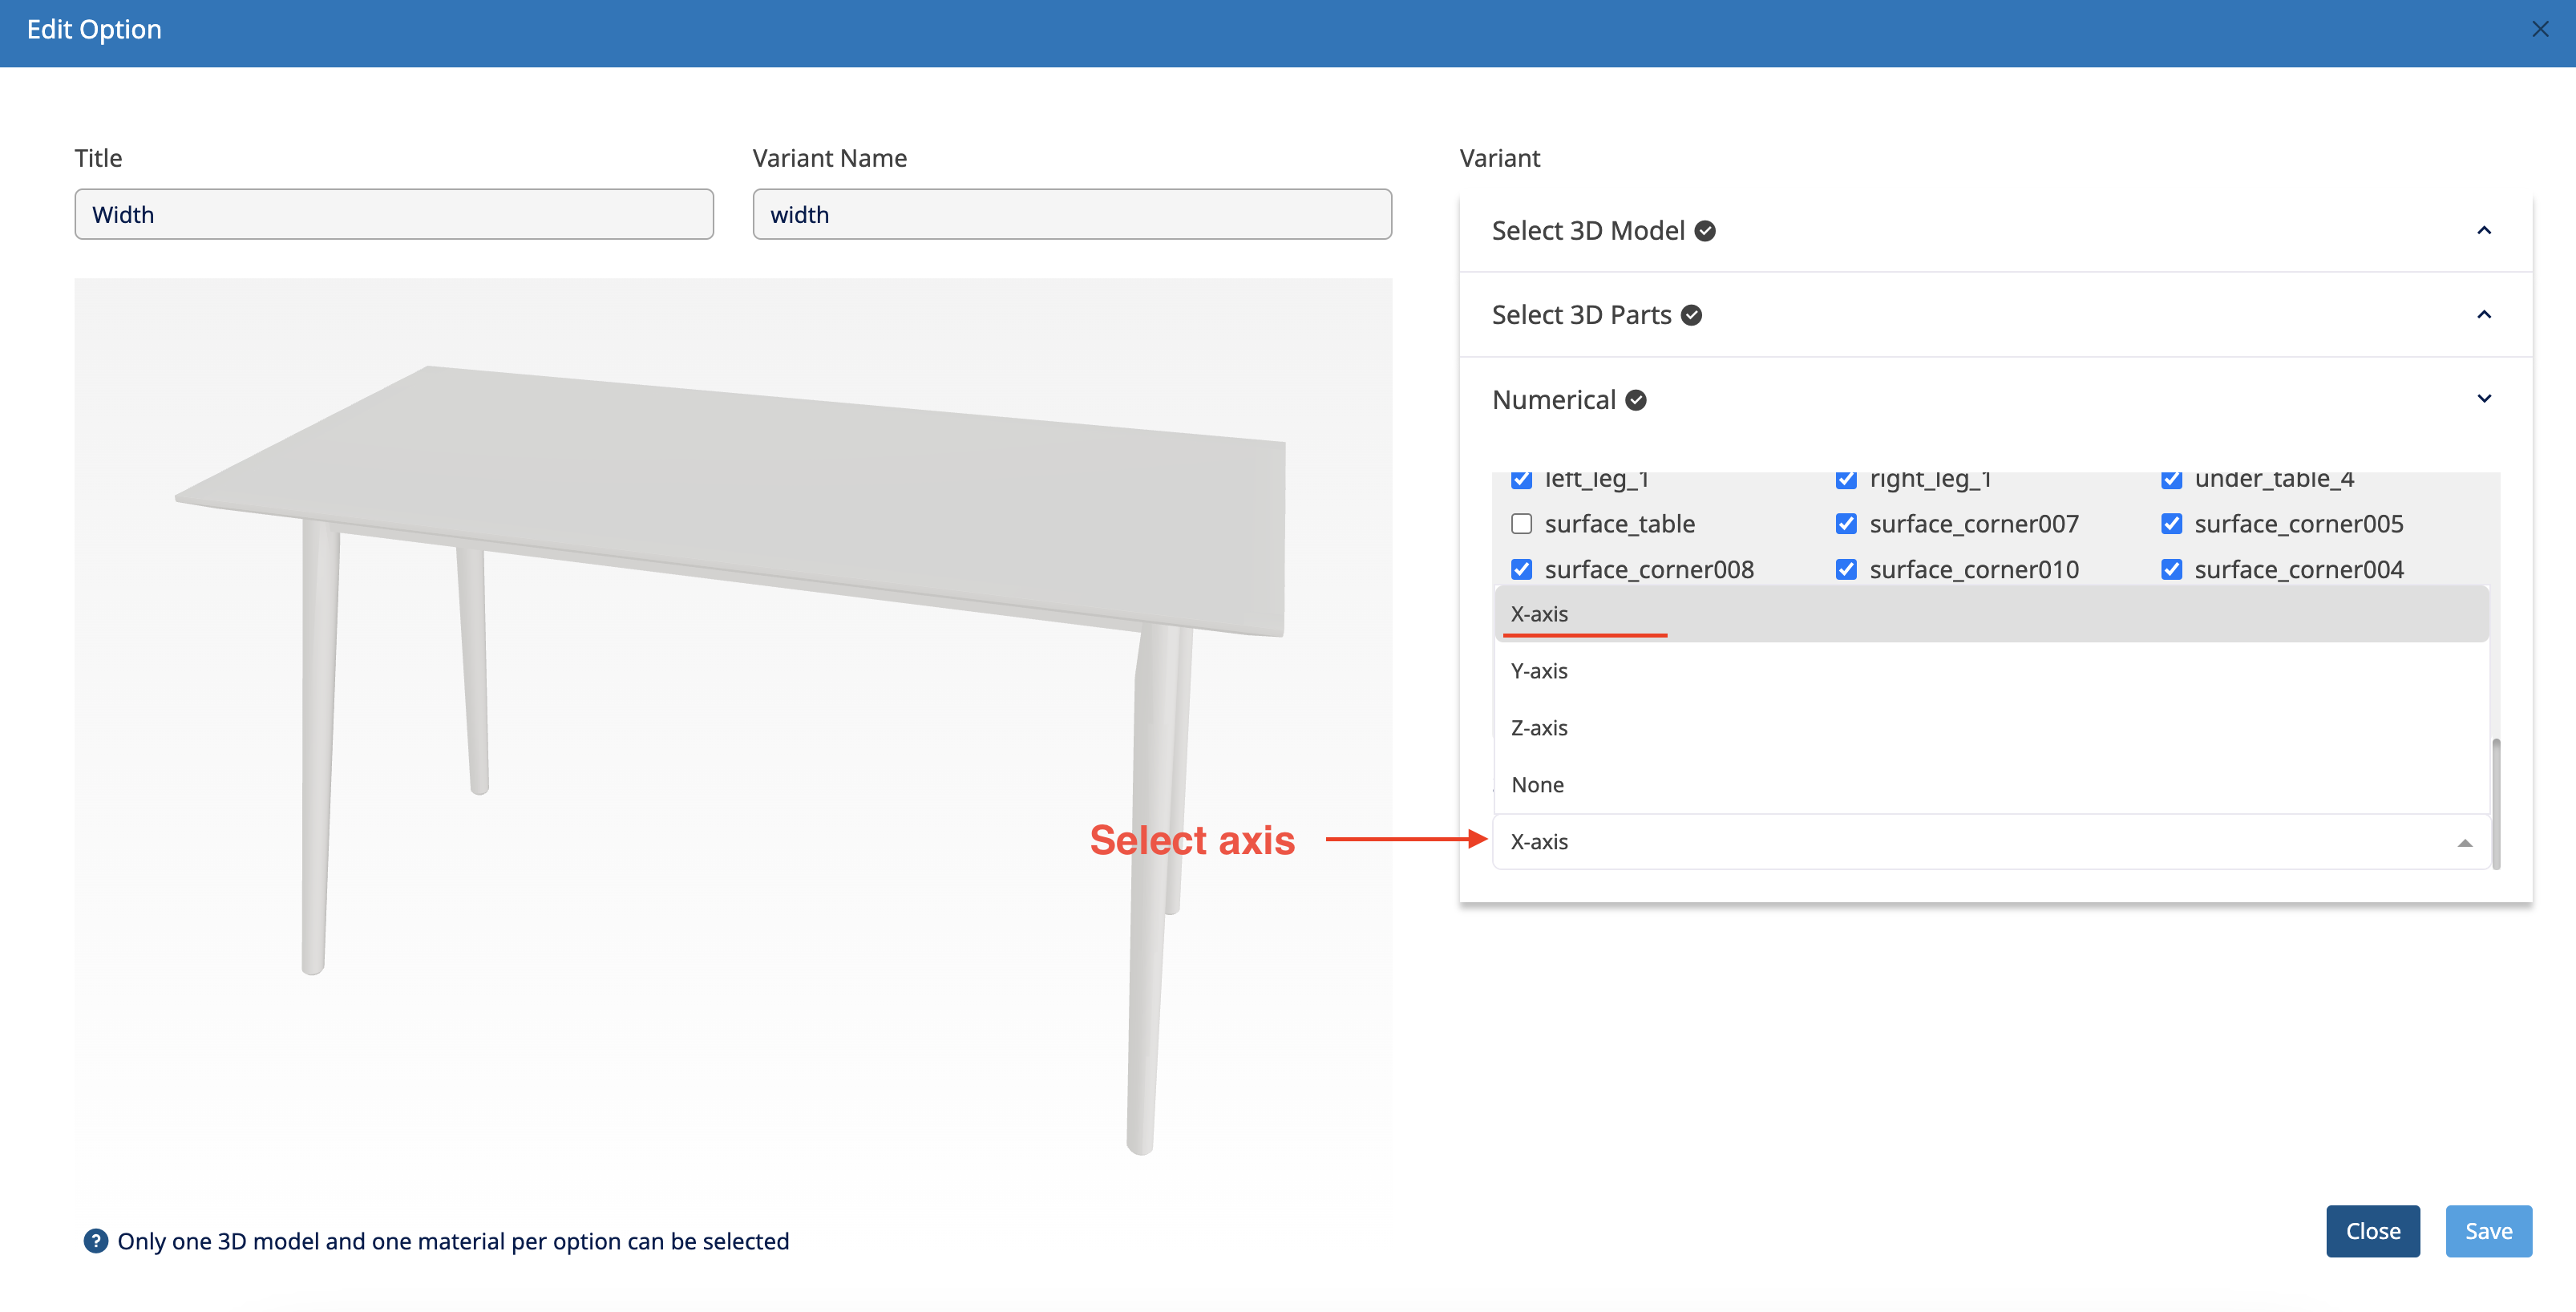Viewport: 2576px width, 1312px height.
Task: Click the Select 3D Parts checkmark icon
Action: click(x=1691, y=315)
